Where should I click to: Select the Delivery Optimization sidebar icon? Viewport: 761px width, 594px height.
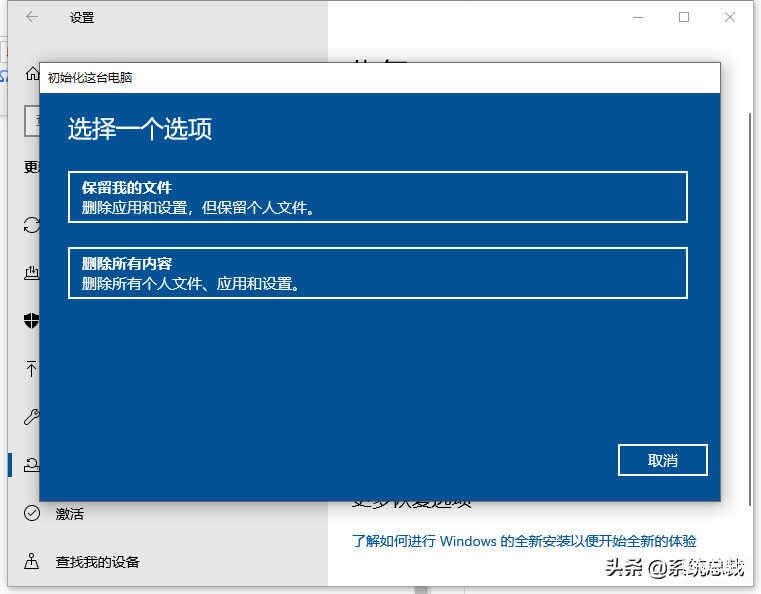(x=31, y=272)
